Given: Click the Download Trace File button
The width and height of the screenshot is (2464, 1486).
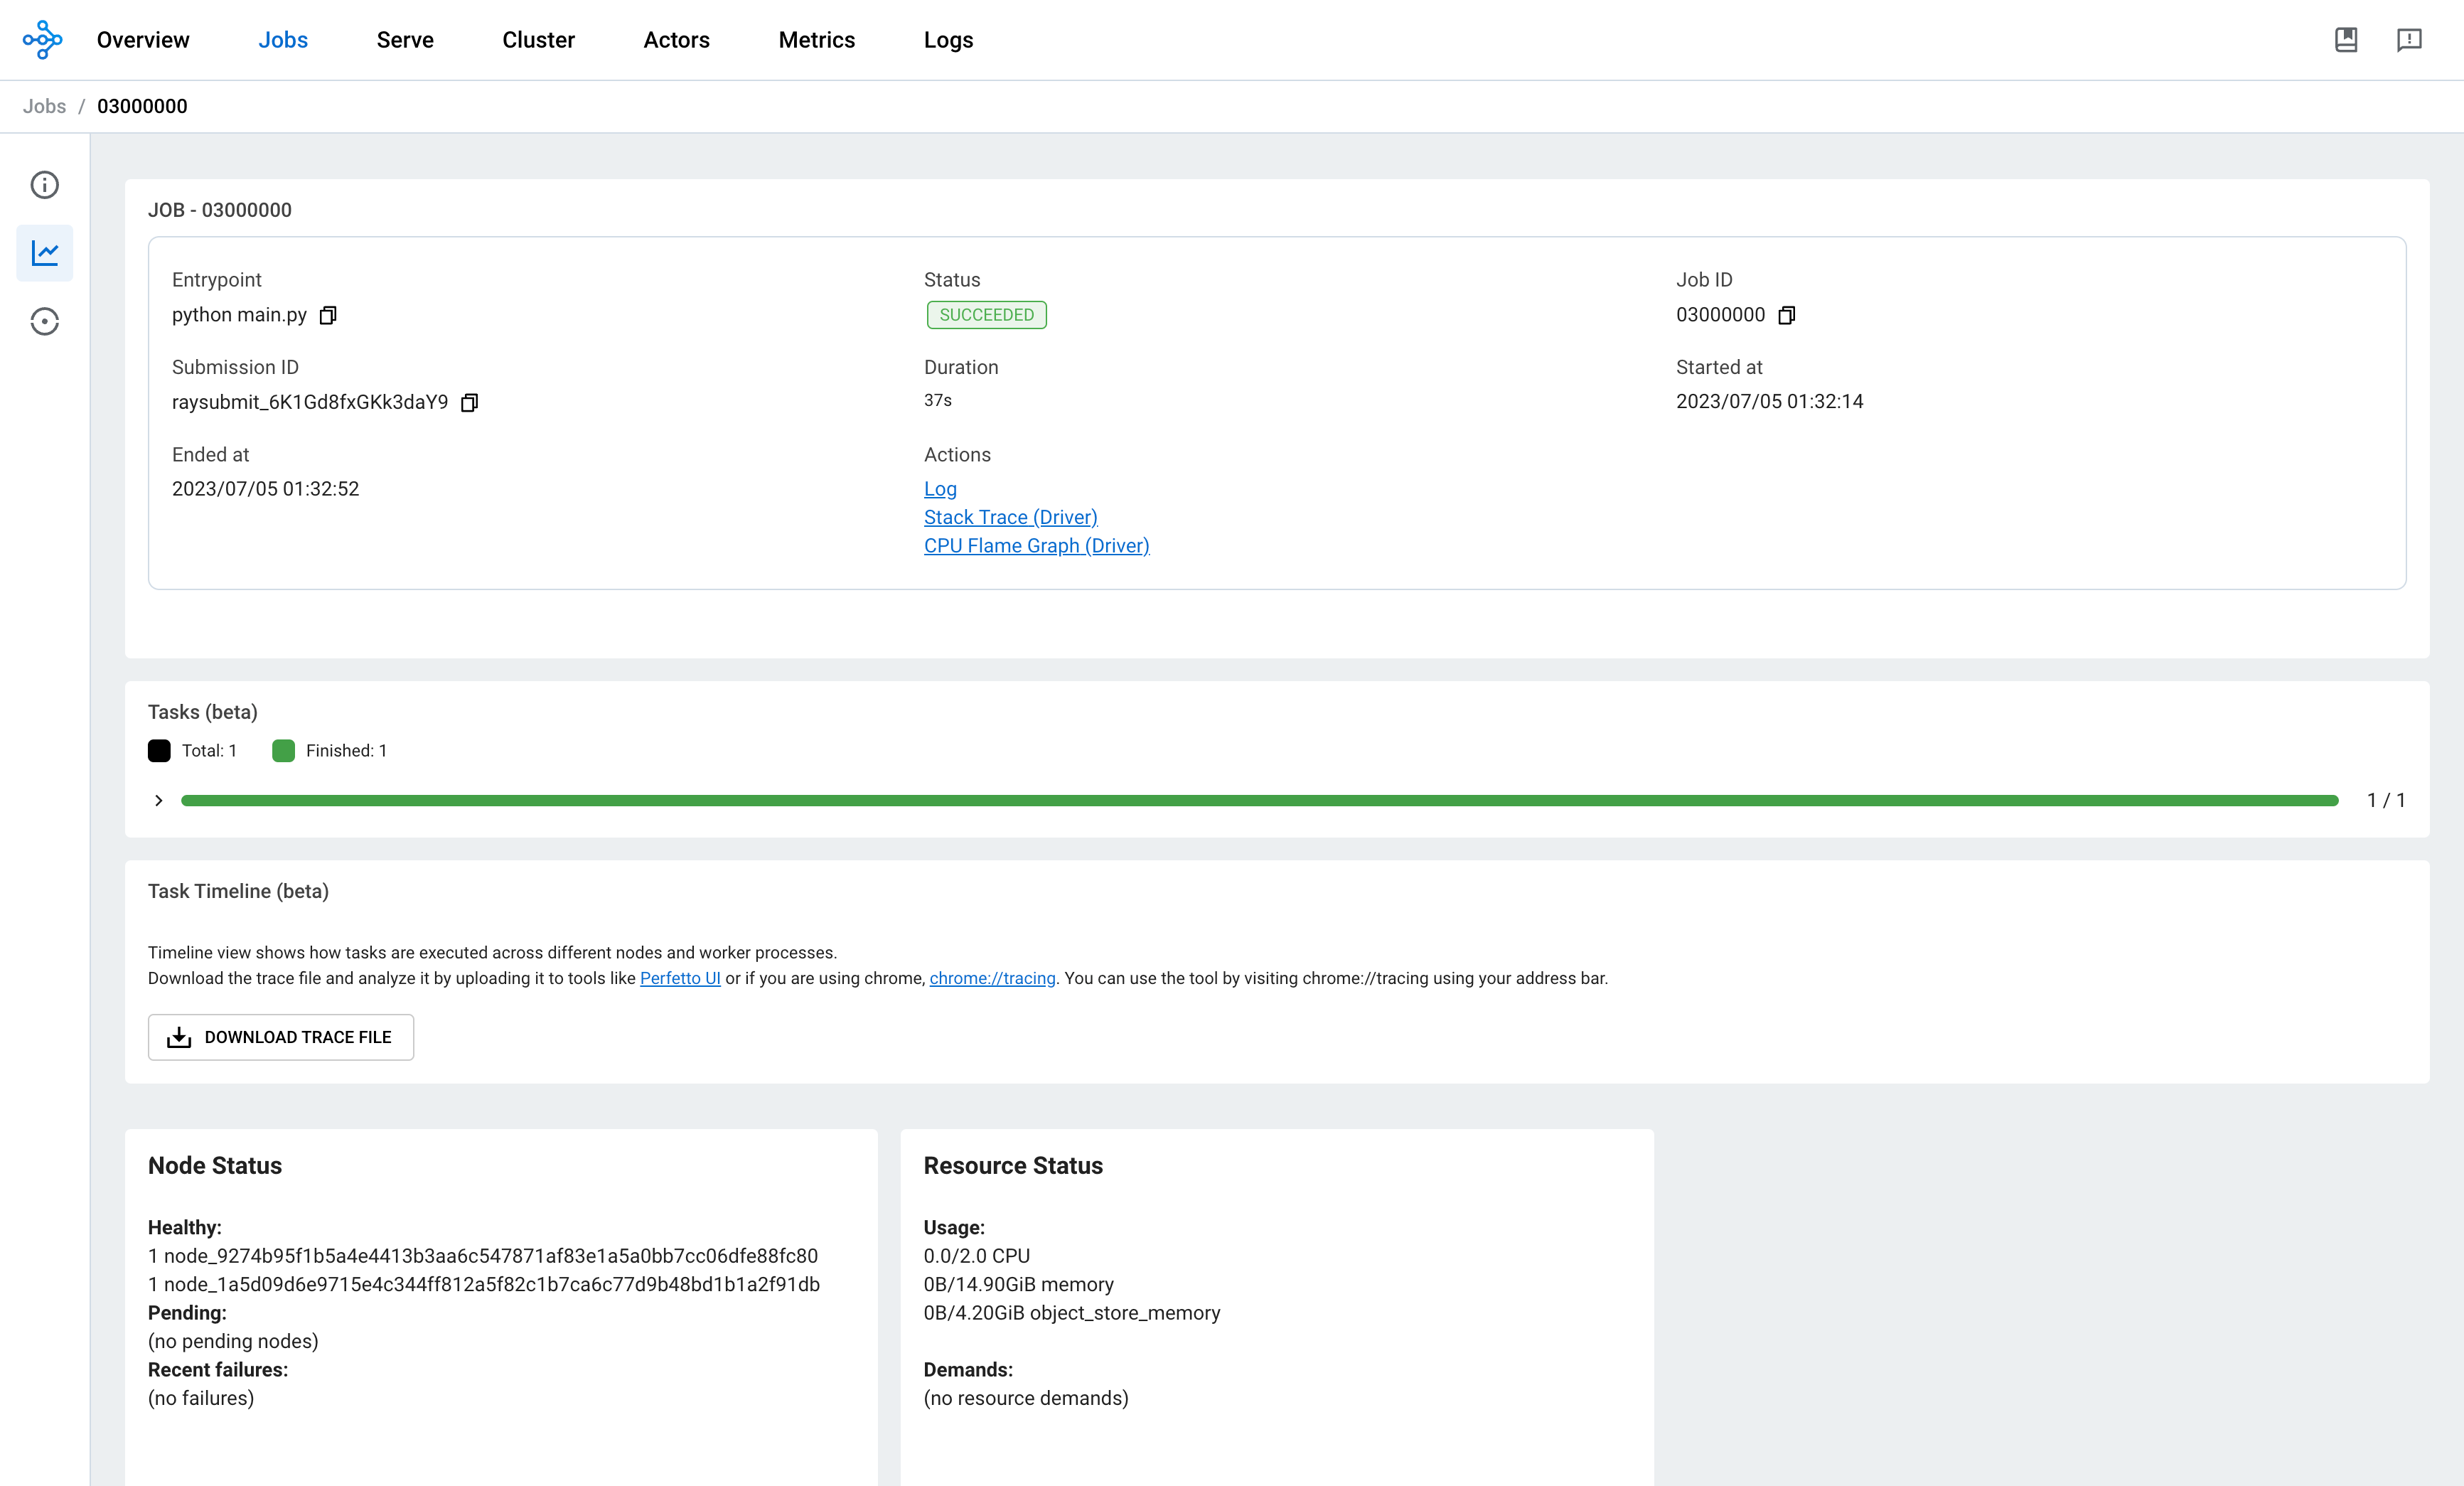Looking at the screenshot, I should [280, 1037].
